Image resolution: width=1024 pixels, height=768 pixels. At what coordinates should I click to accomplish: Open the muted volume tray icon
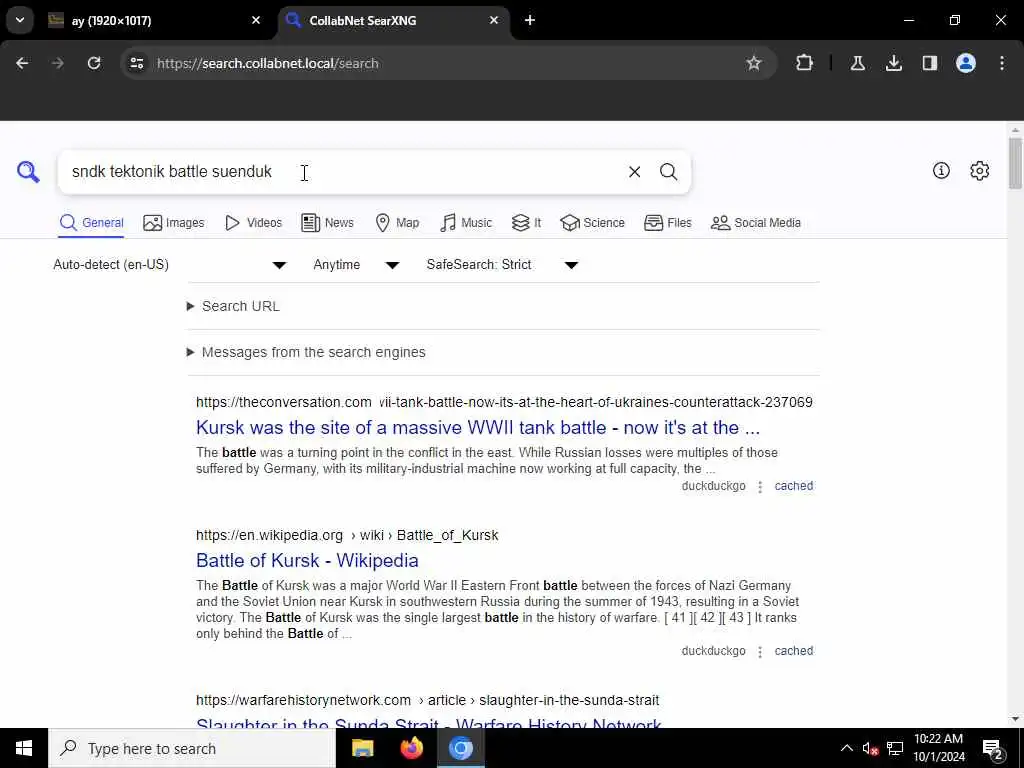(870, 748)
